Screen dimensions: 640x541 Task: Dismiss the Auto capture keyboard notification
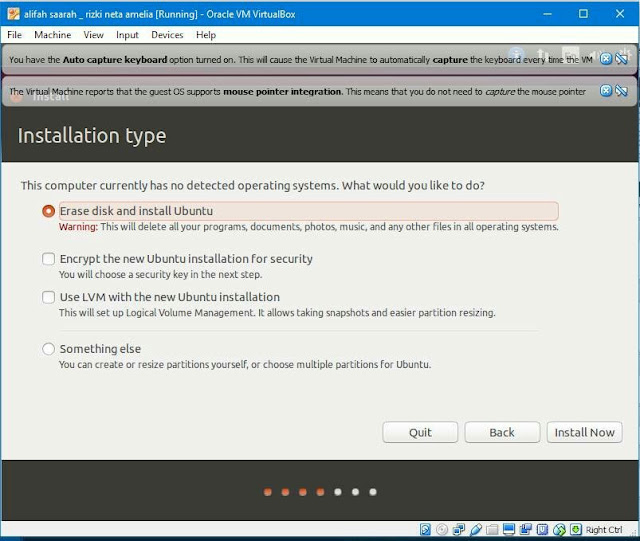coord(606,59)
